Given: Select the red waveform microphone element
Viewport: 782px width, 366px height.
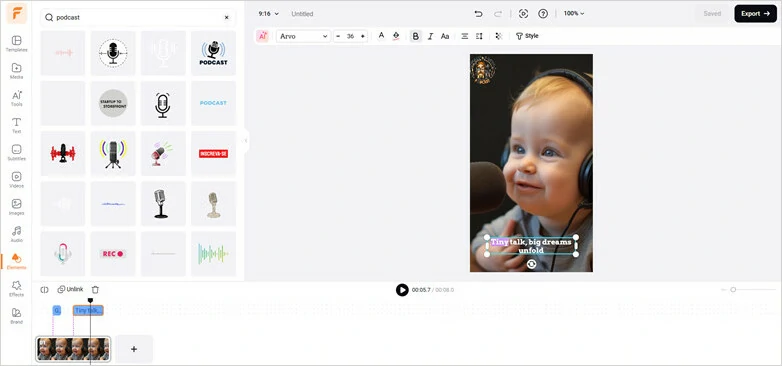Looking at the screenshot, I should 63,154.
